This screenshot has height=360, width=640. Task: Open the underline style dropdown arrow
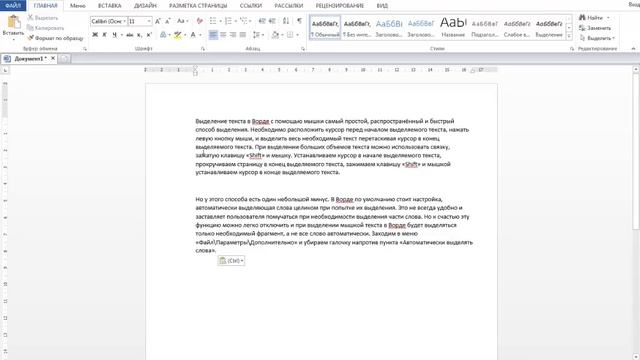(x=121, y=35)
